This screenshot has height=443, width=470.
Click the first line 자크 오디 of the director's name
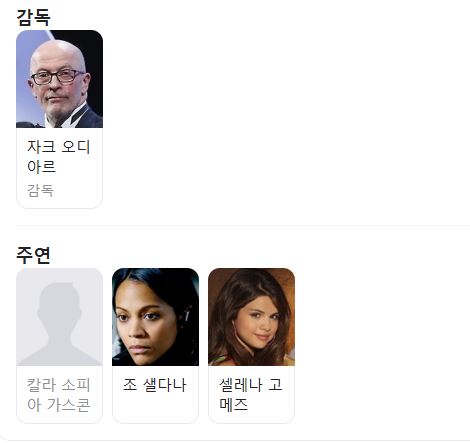59,147
